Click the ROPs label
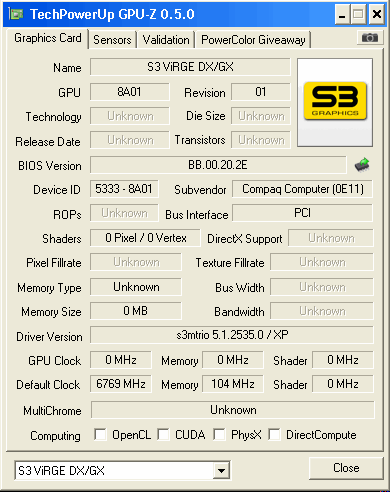The height and width of the screenshot is (492, 390). coord(67,215)
